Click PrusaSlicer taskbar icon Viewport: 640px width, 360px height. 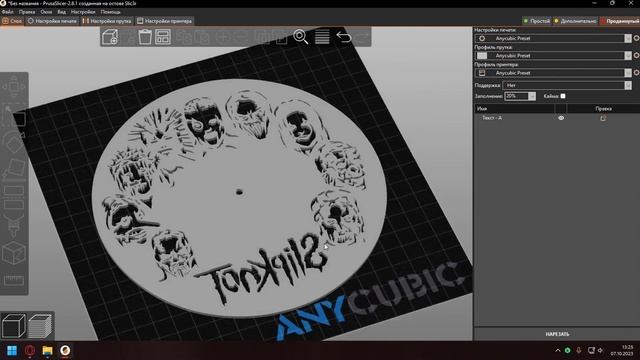coord(65,350)
